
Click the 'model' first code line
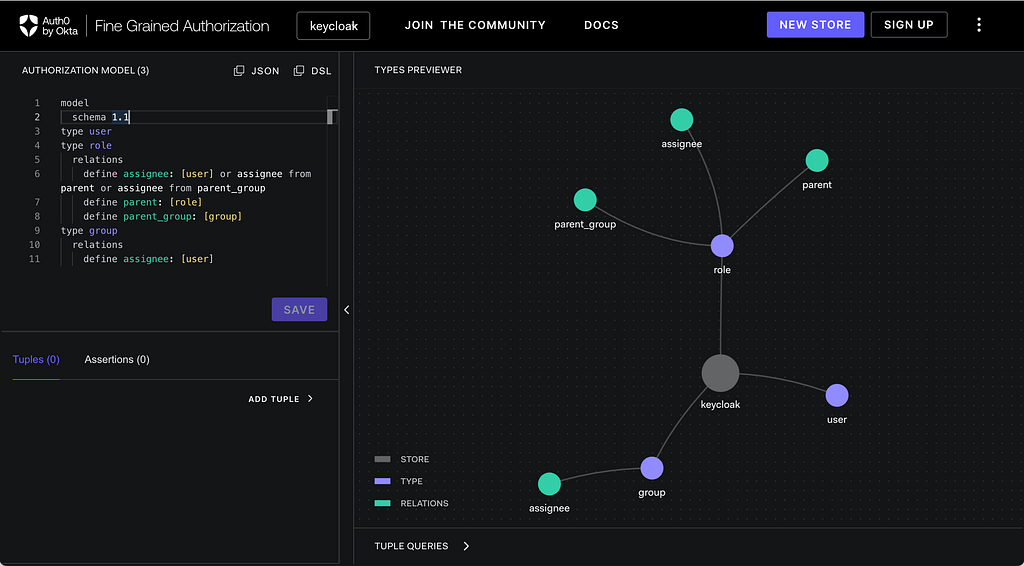pos(74,103)
